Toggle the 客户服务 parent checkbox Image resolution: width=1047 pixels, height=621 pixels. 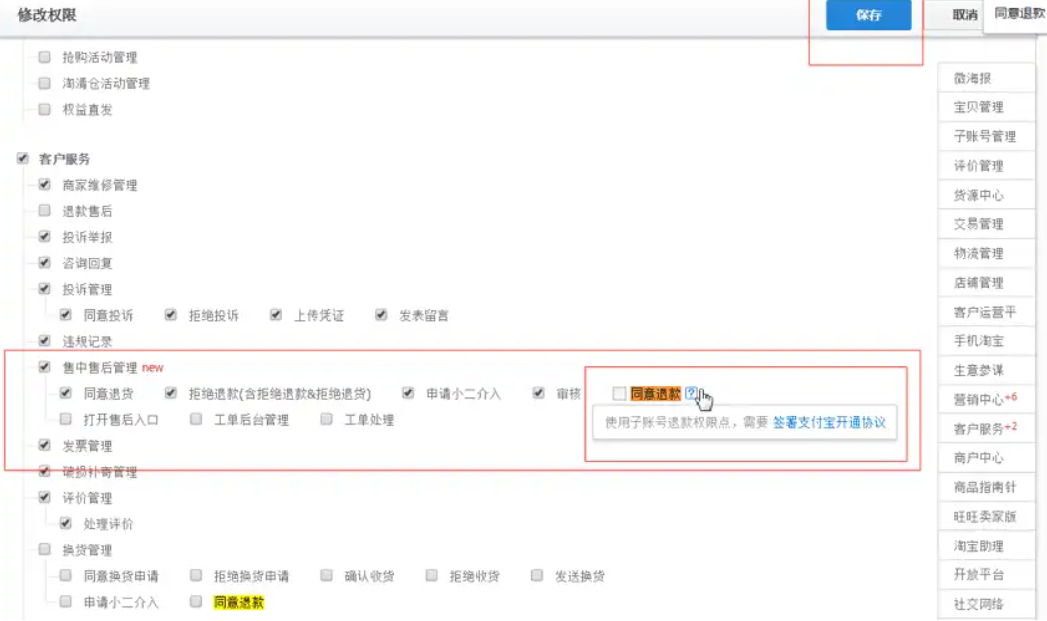pyautogui.click(x=22, y=159)
